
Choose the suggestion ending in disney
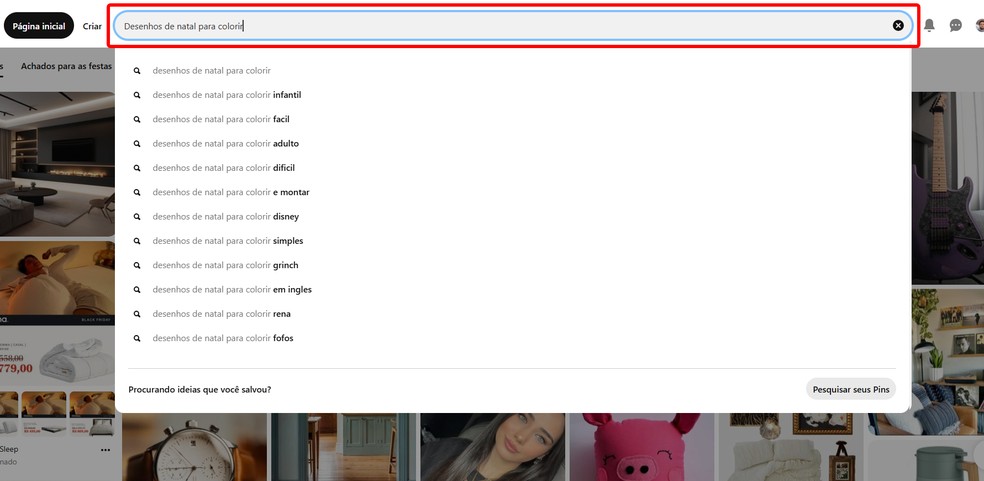point(225,217)
